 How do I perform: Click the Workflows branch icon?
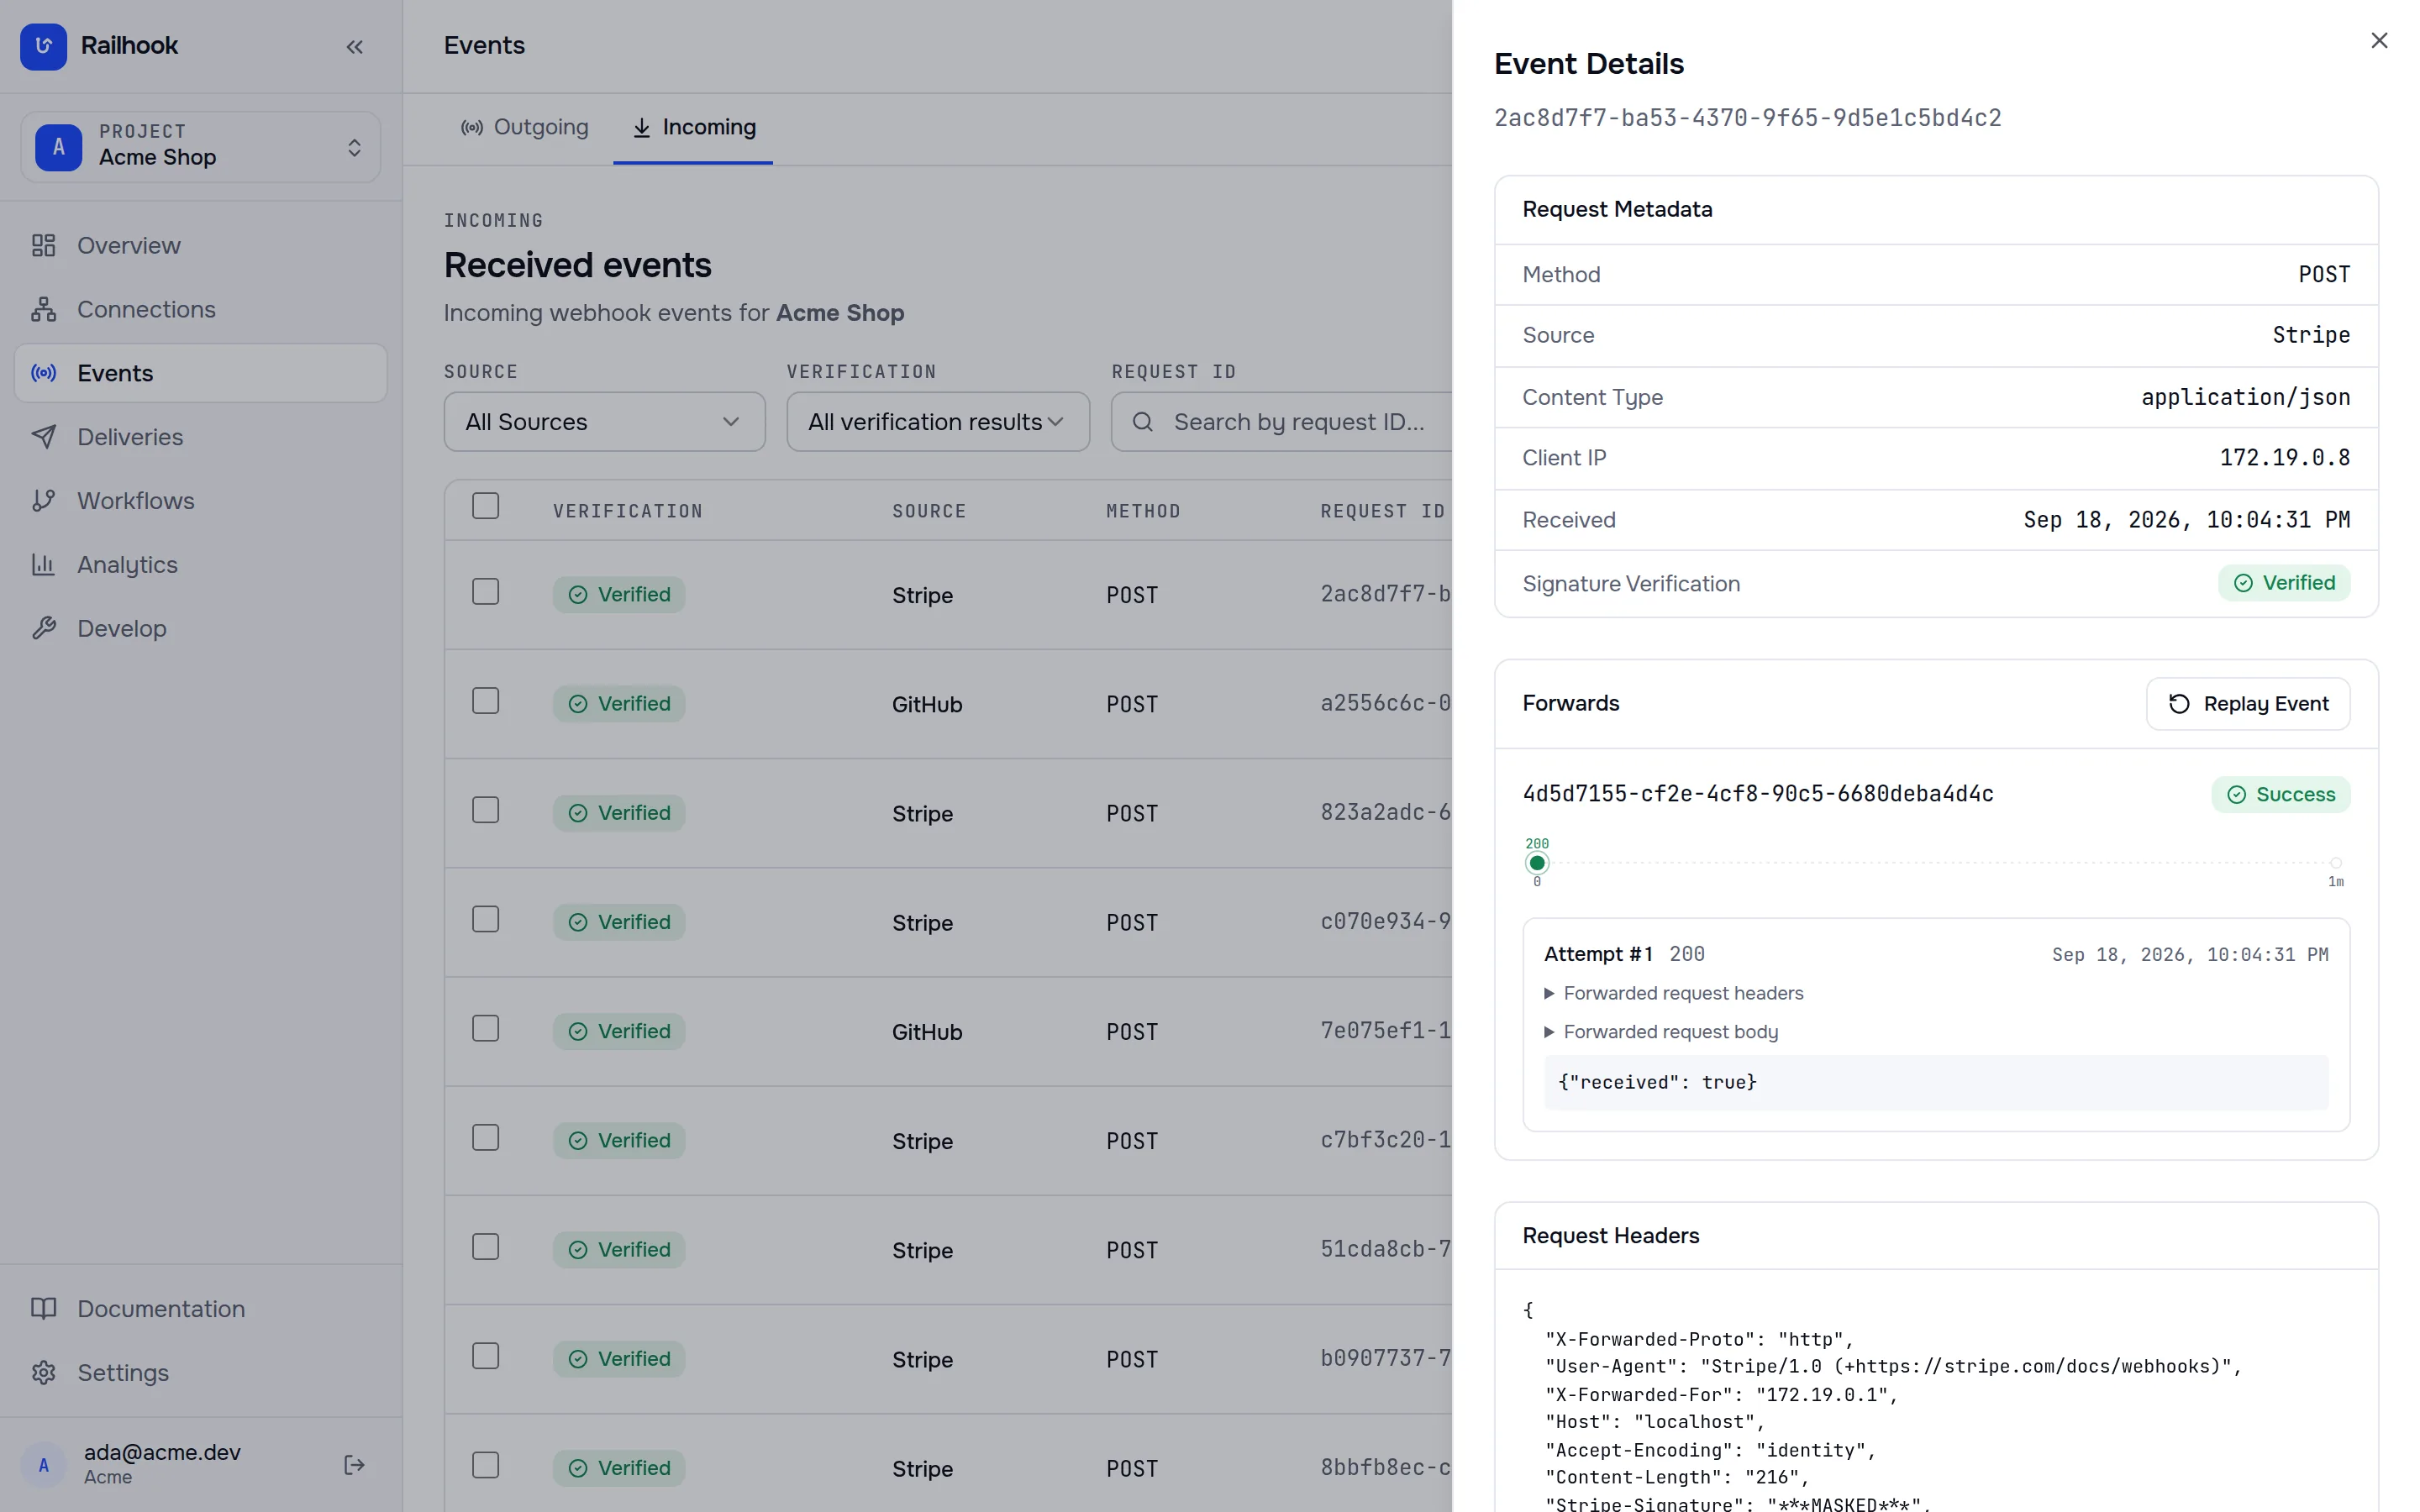click(x=43, y=500)
